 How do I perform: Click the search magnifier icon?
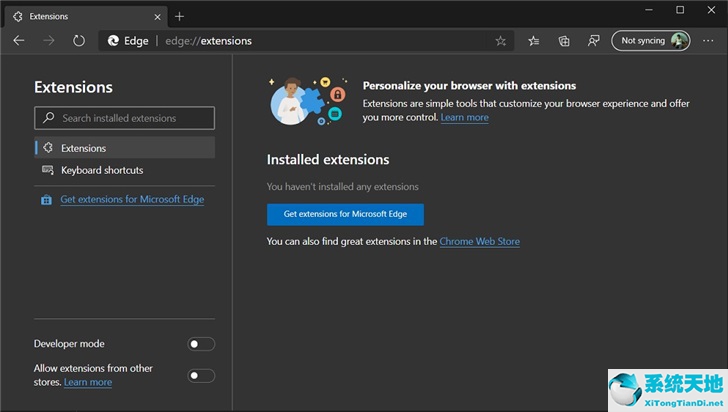[48, 118]
